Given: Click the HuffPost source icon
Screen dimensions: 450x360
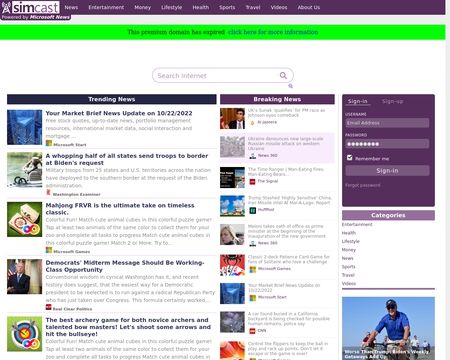Looking at the screenshot, I should (253, 210).
